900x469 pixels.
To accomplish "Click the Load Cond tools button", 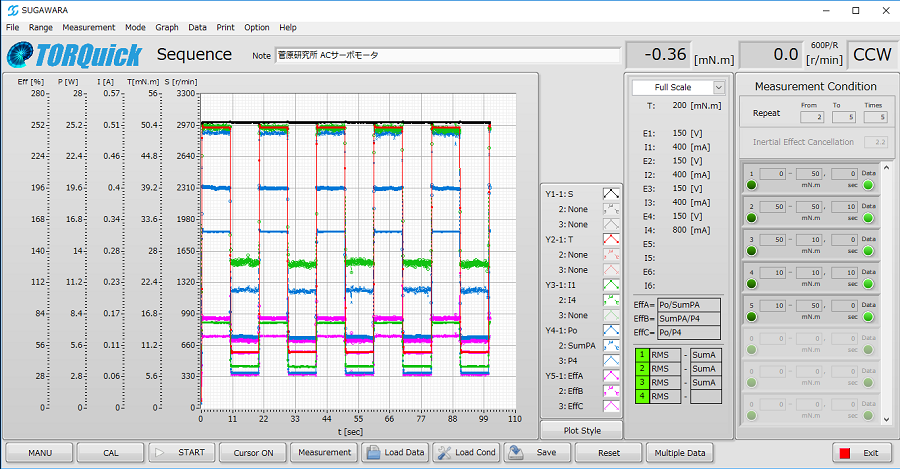I will pos(466,452).
